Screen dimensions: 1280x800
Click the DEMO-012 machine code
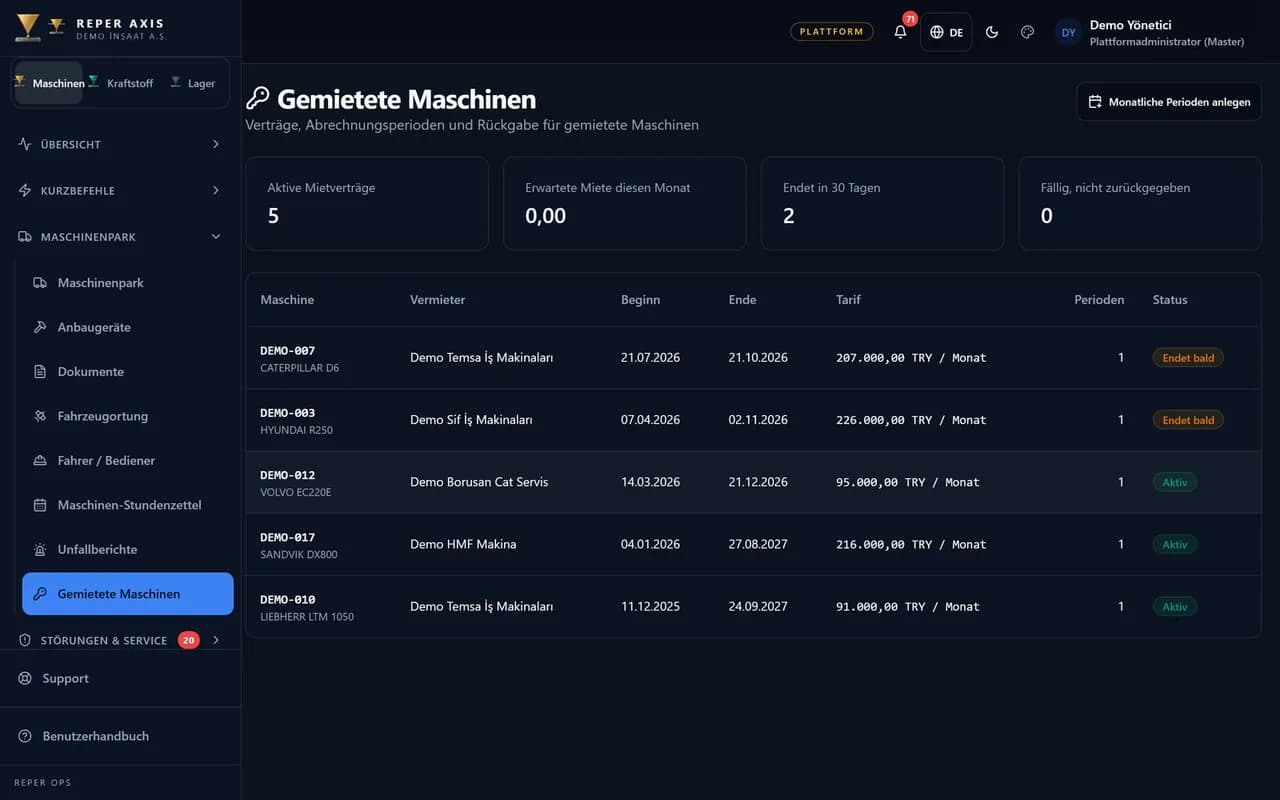pyautogui.click(x=287, y=475)
